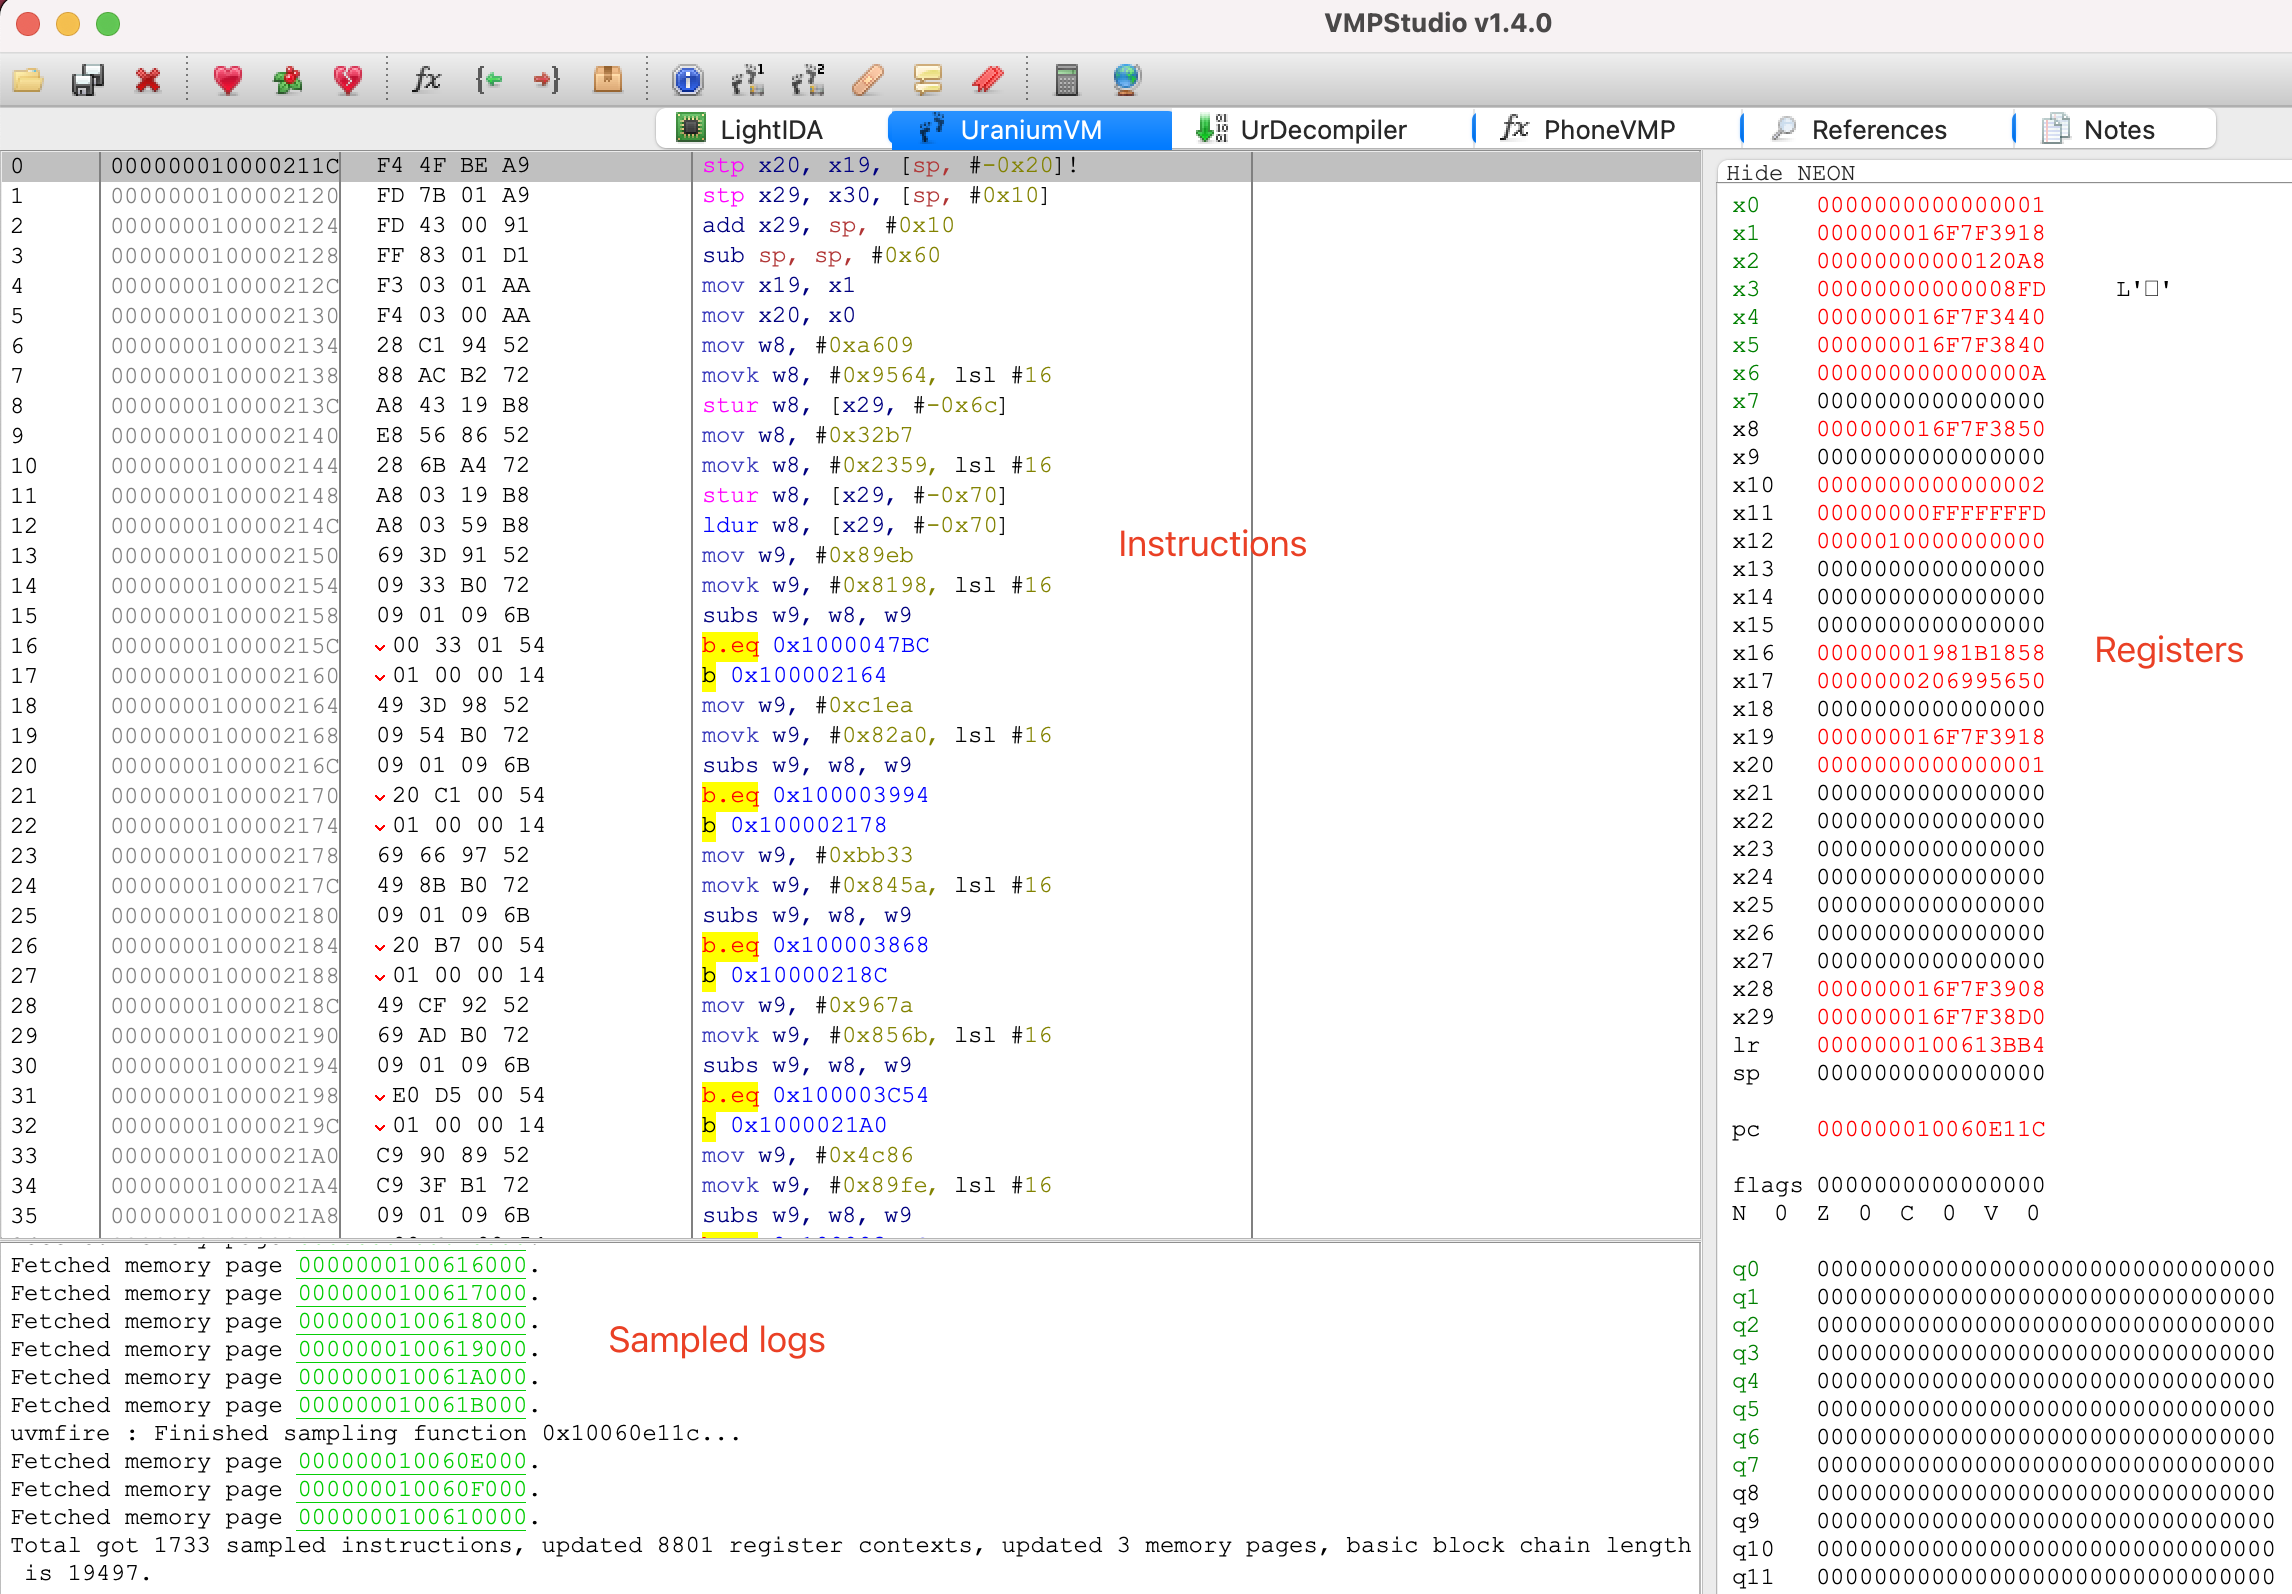Follow branch arrow at address 0000000100002174
The height and width of the screenshot is (1594, 2292).
380,827
